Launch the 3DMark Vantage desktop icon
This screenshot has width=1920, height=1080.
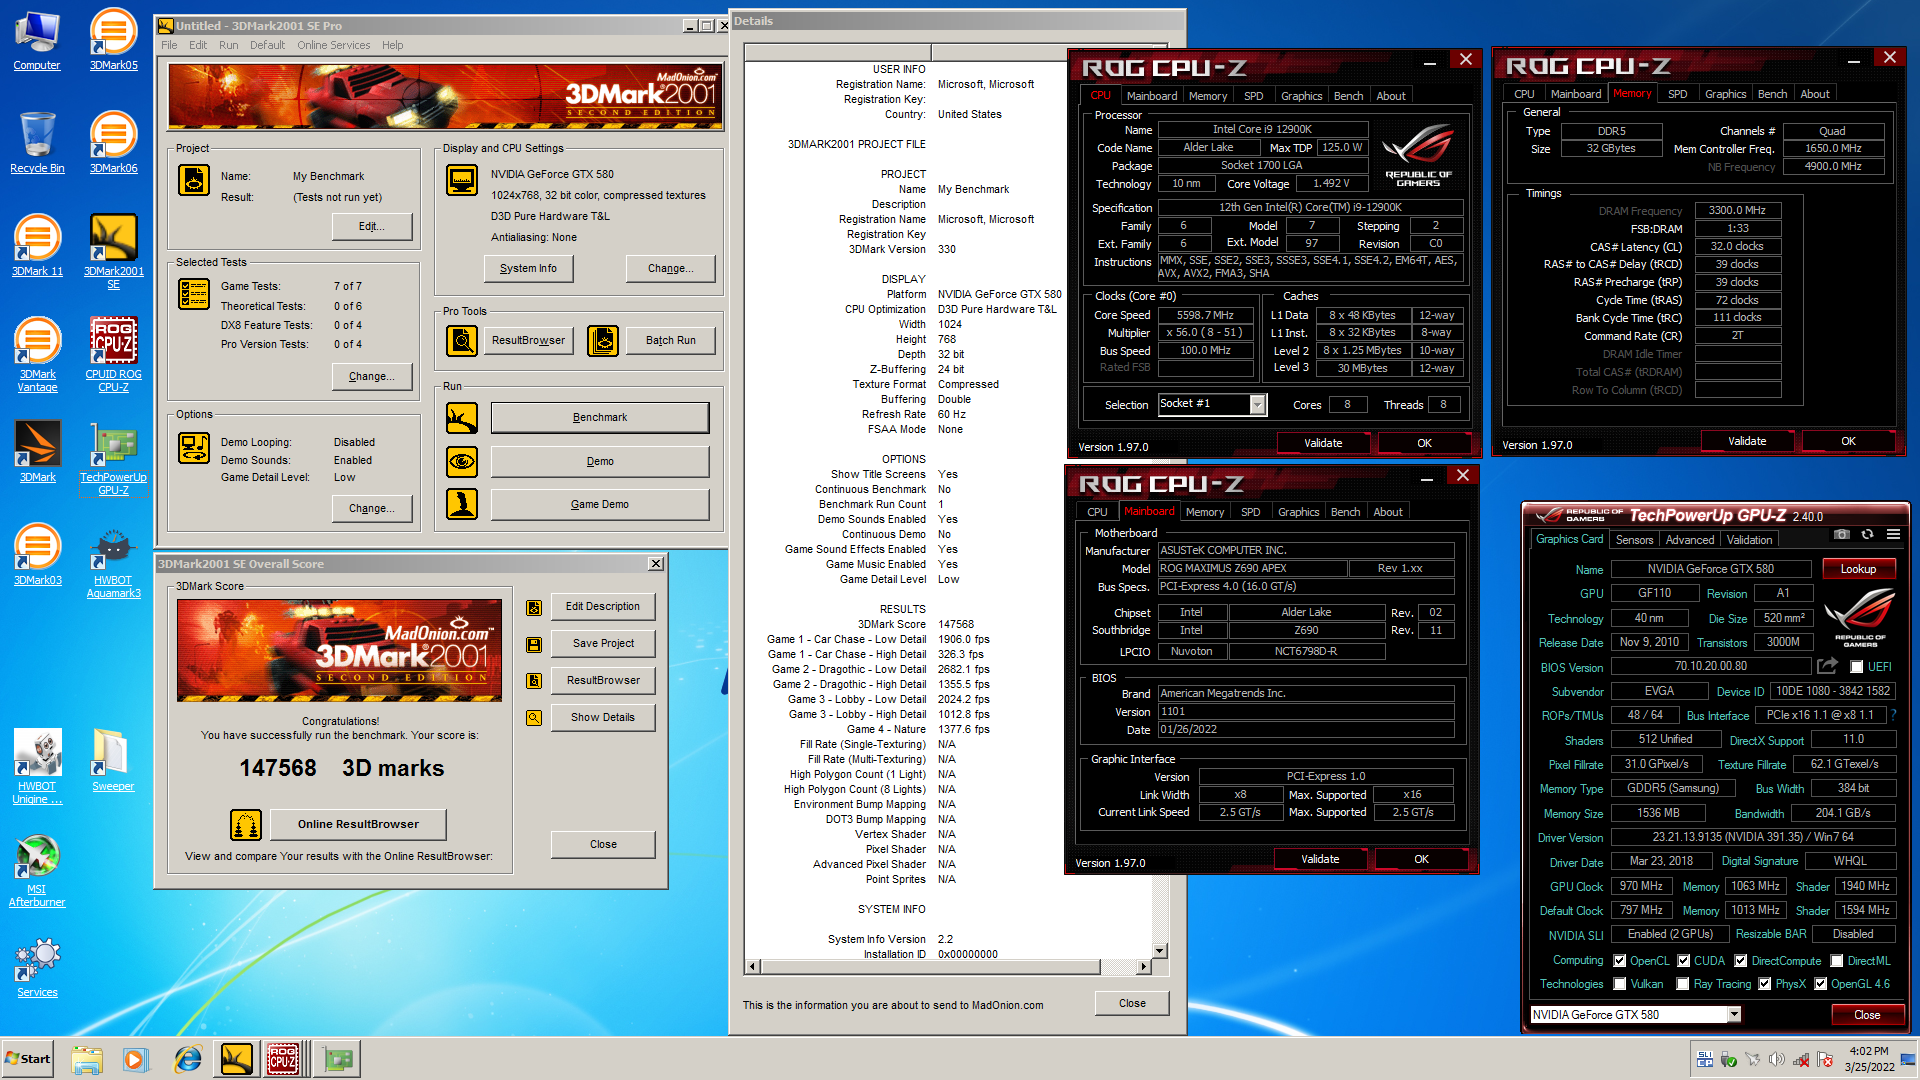click(37, 354)
